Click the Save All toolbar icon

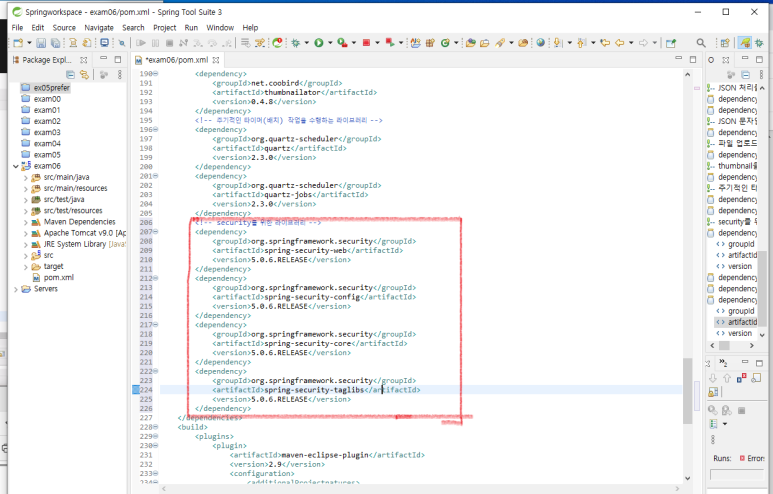coord(55,43)
